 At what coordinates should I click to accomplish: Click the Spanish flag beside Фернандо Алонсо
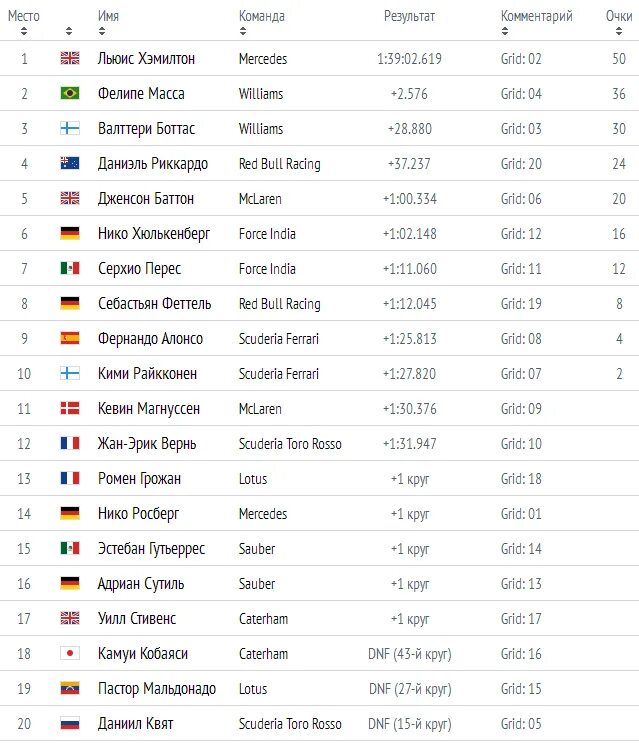(70, 338)
